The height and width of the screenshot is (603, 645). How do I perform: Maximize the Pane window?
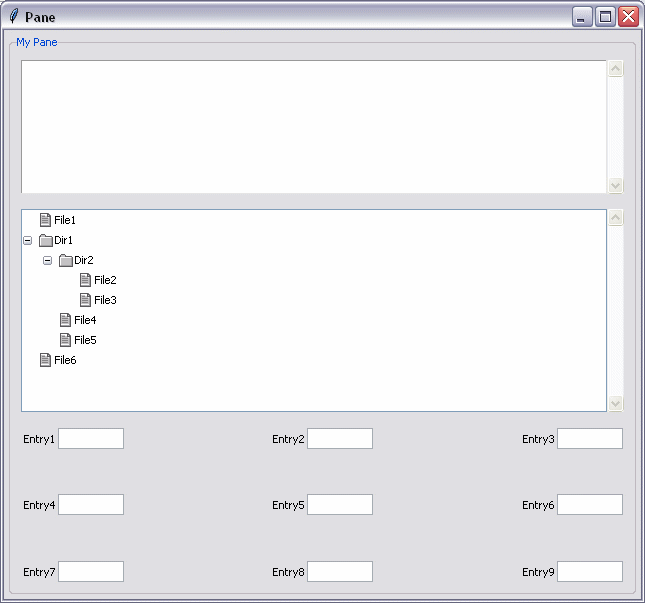point(605,16)
